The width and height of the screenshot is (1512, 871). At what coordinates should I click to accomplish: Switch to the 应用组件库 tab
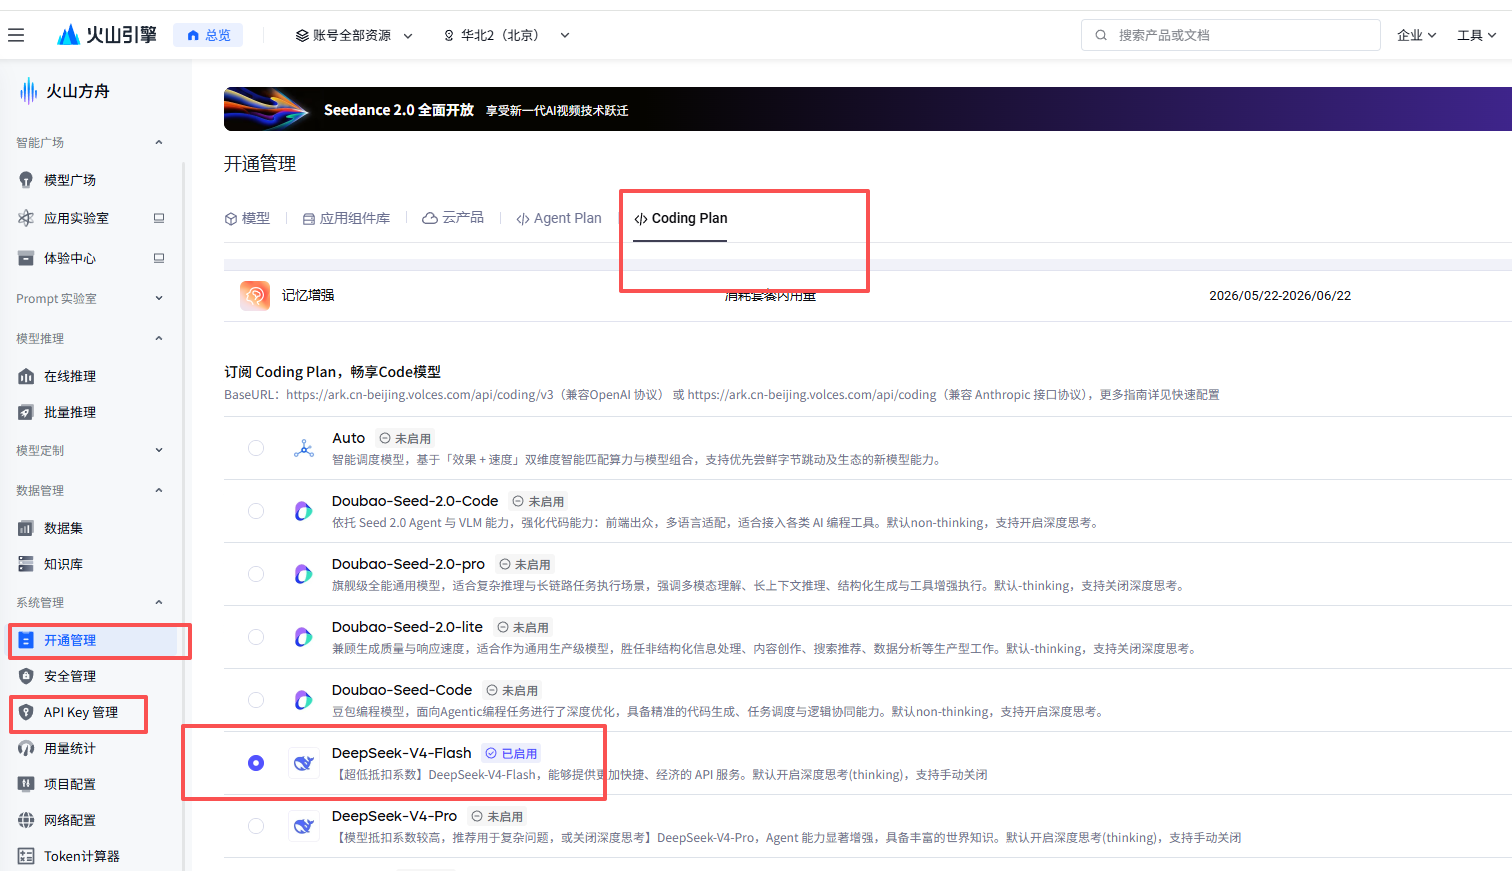tap(346, 218)
